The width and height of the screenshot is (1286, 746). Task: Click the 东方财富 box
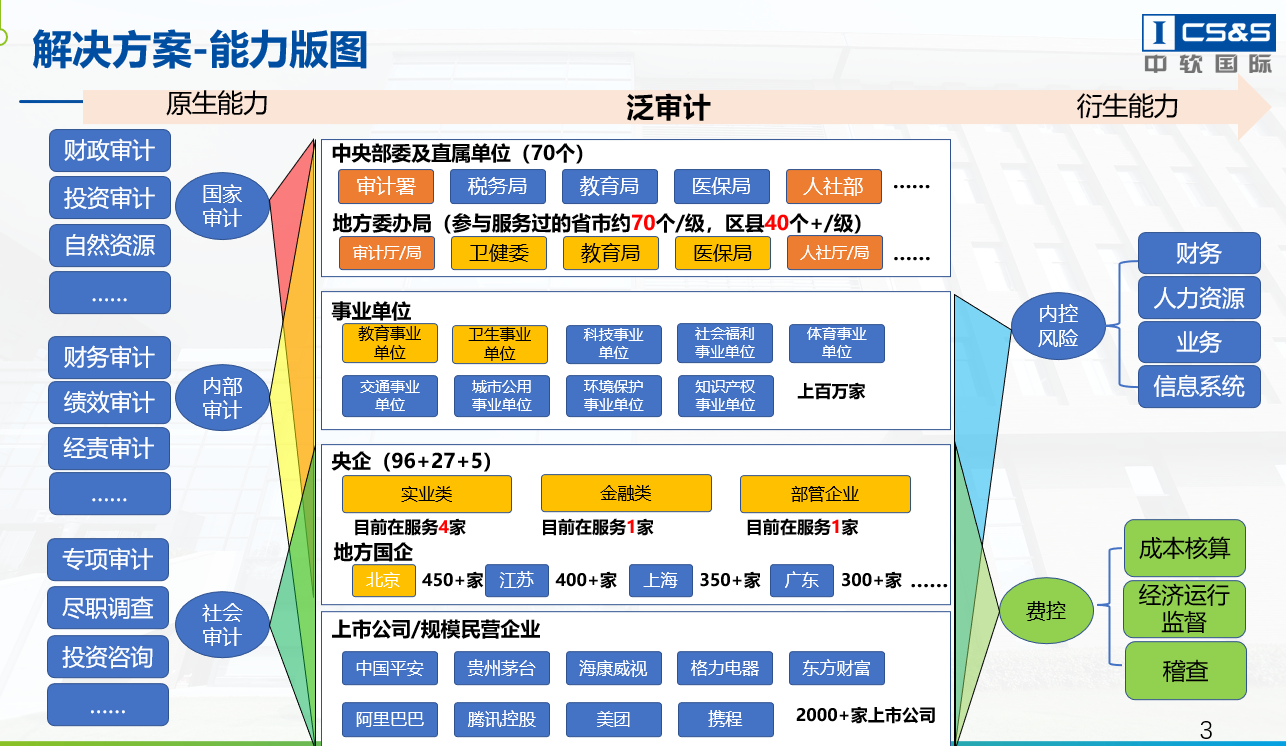click(836, 668)
